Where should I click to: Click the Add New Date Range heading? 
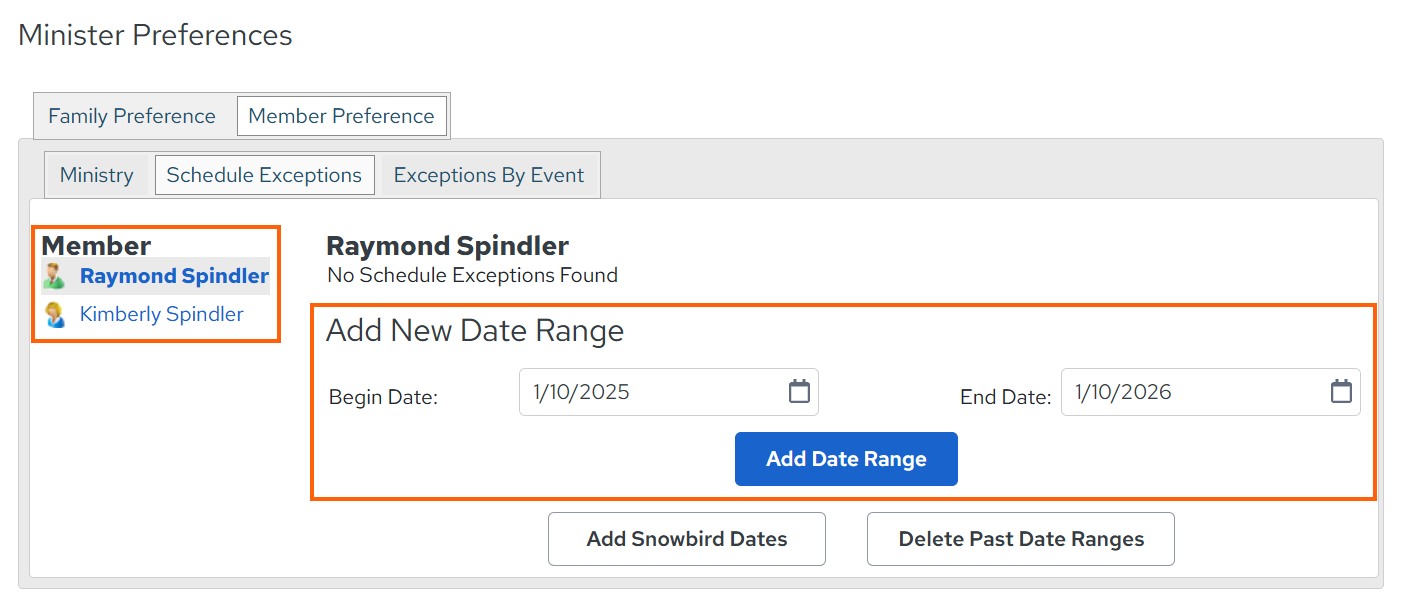coord(475,330)
